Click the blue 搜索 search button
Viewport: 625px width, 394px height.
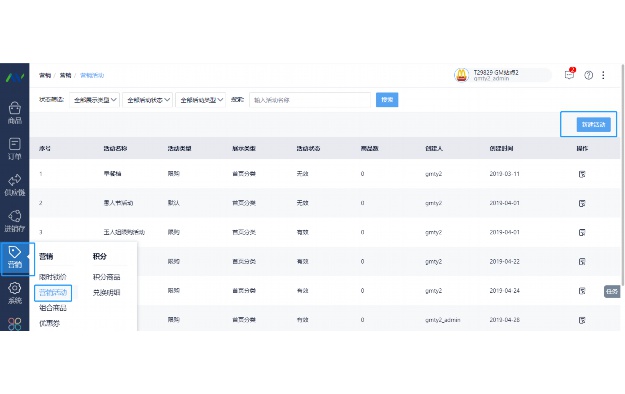(x=387, y=100)
